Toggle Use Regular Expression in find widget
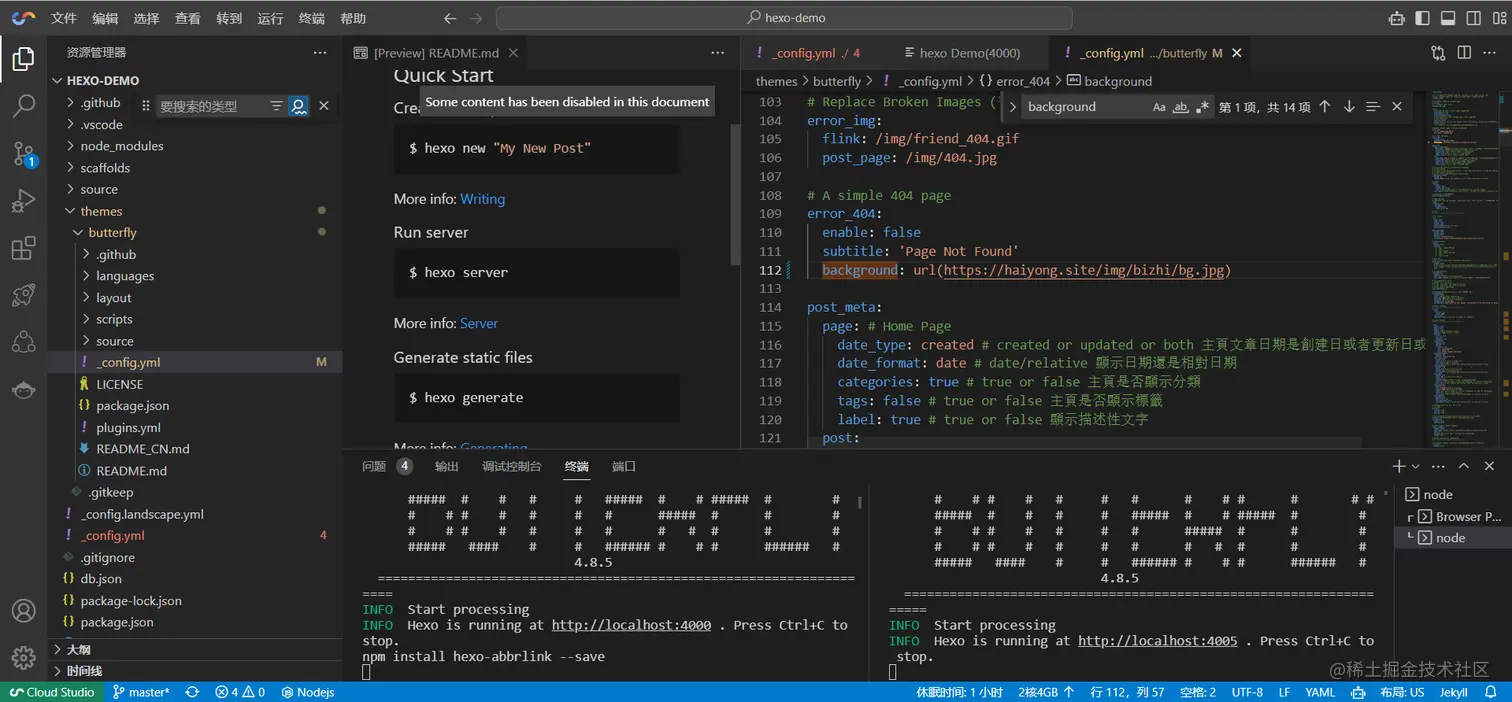Viewport: 1512px width, 702px height. point(1202,107)
